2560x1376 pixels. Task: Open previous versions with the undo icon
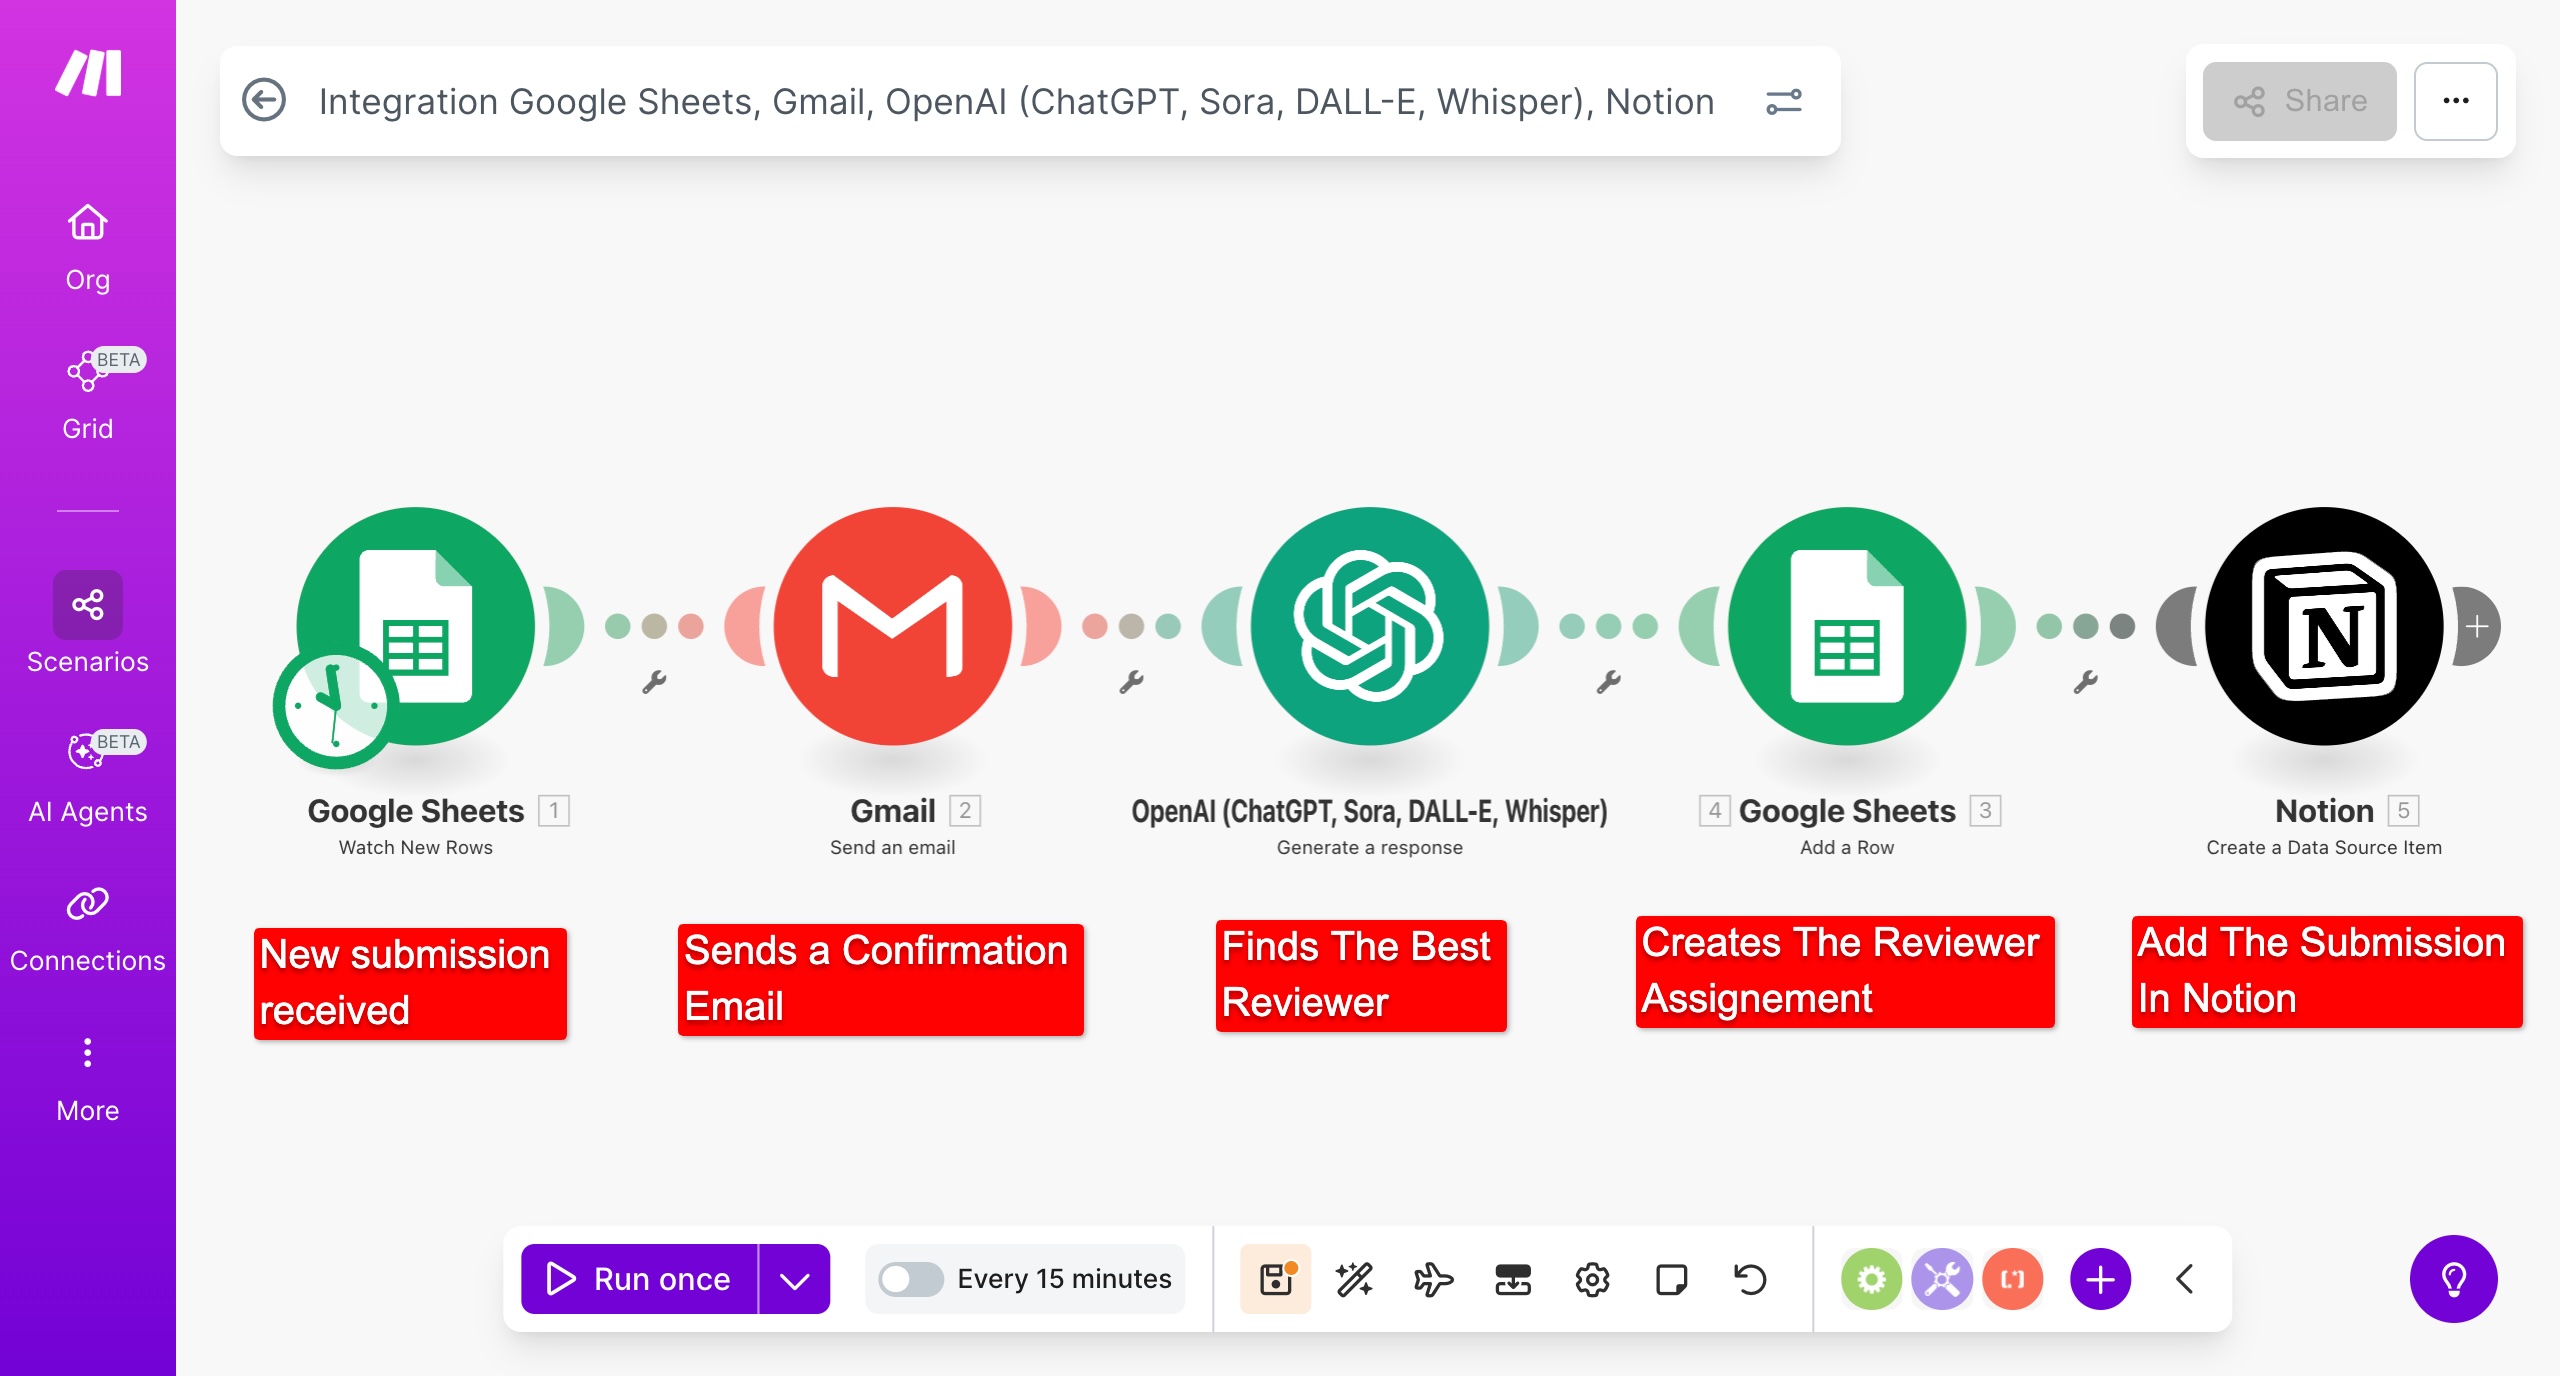pyautogui.click(x=1748, y=1279)
